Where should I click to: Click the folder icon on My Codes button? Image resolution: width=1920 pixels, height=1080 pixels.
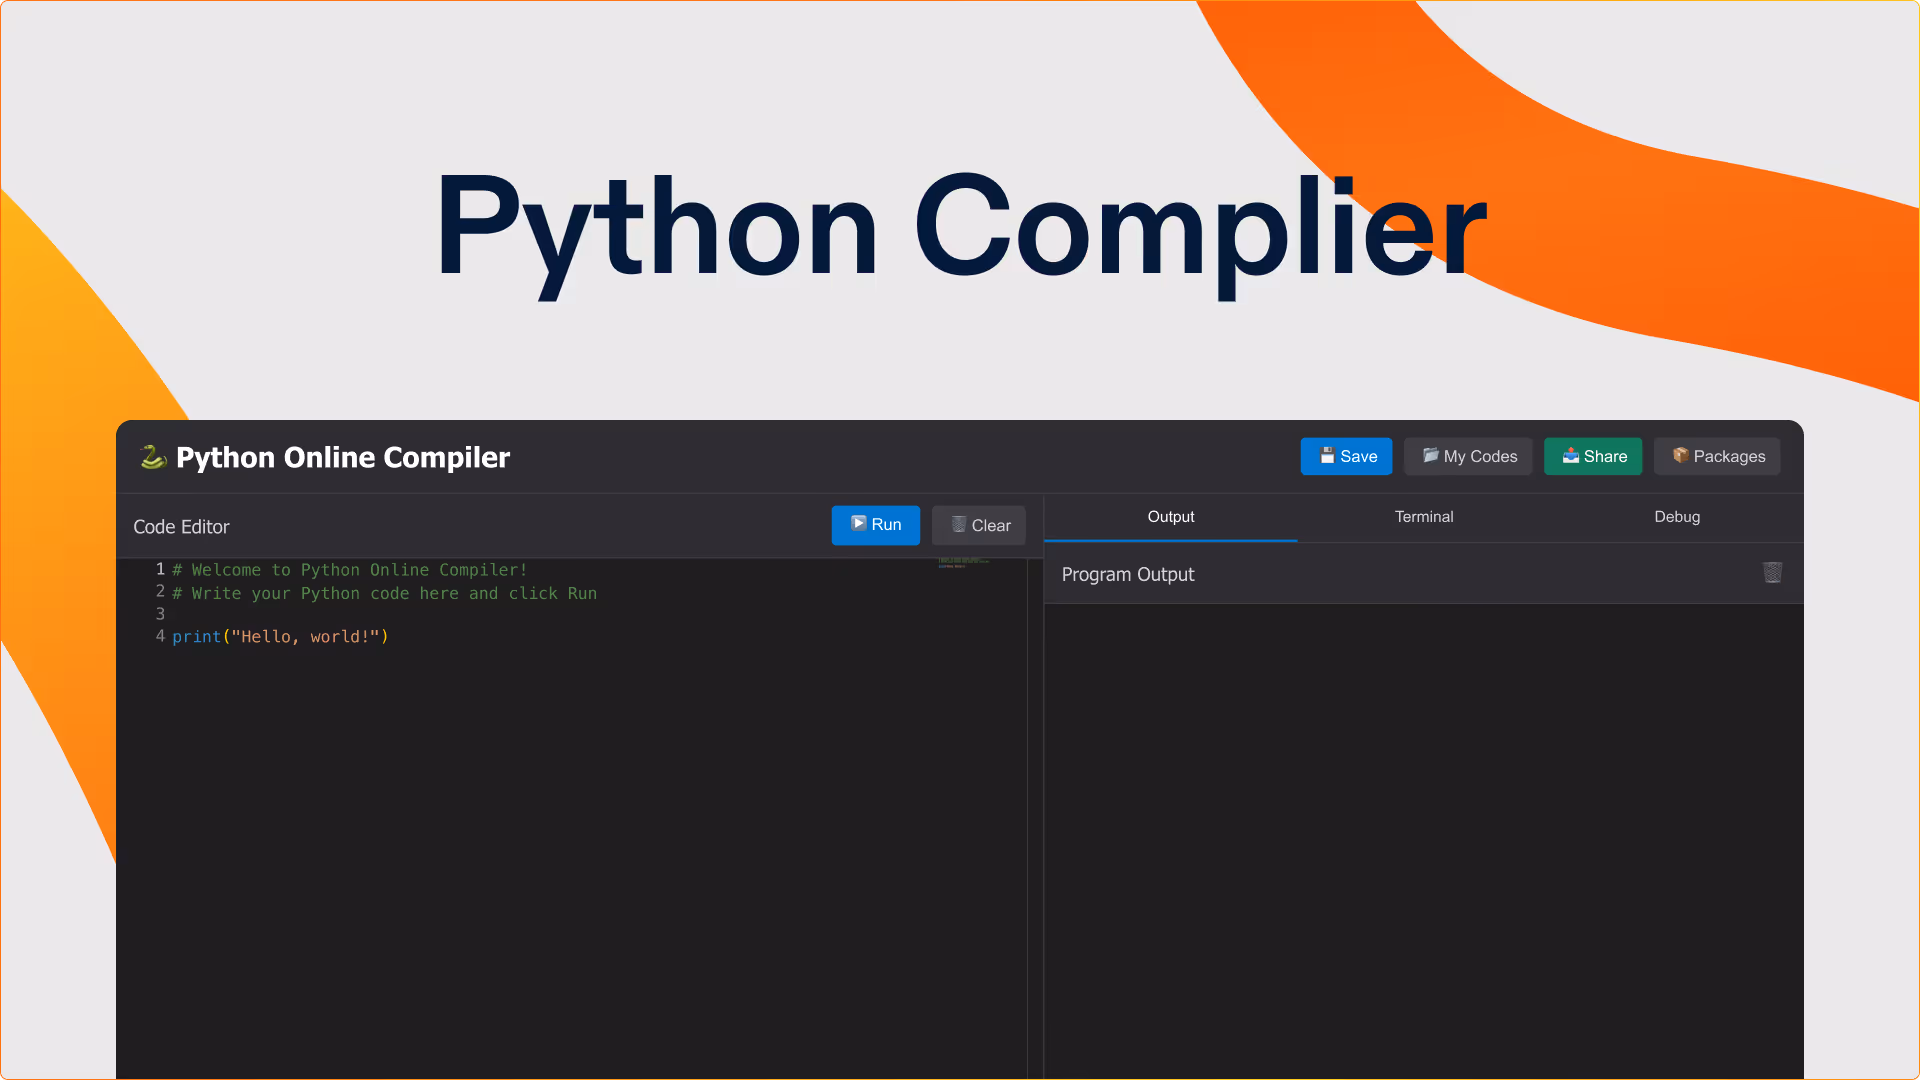[1431, 456]
